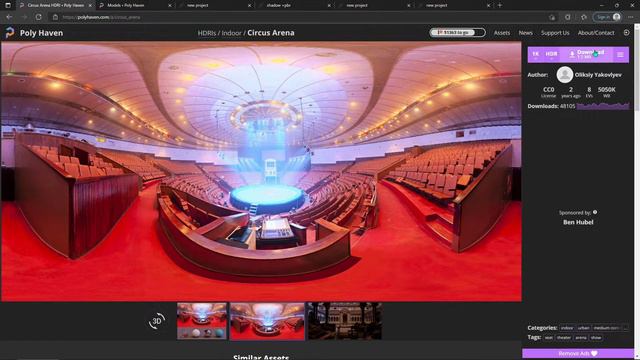Screen dimensions: 640x360
Task: Click the browser back arrow
Action: click(x=9, y=17)
